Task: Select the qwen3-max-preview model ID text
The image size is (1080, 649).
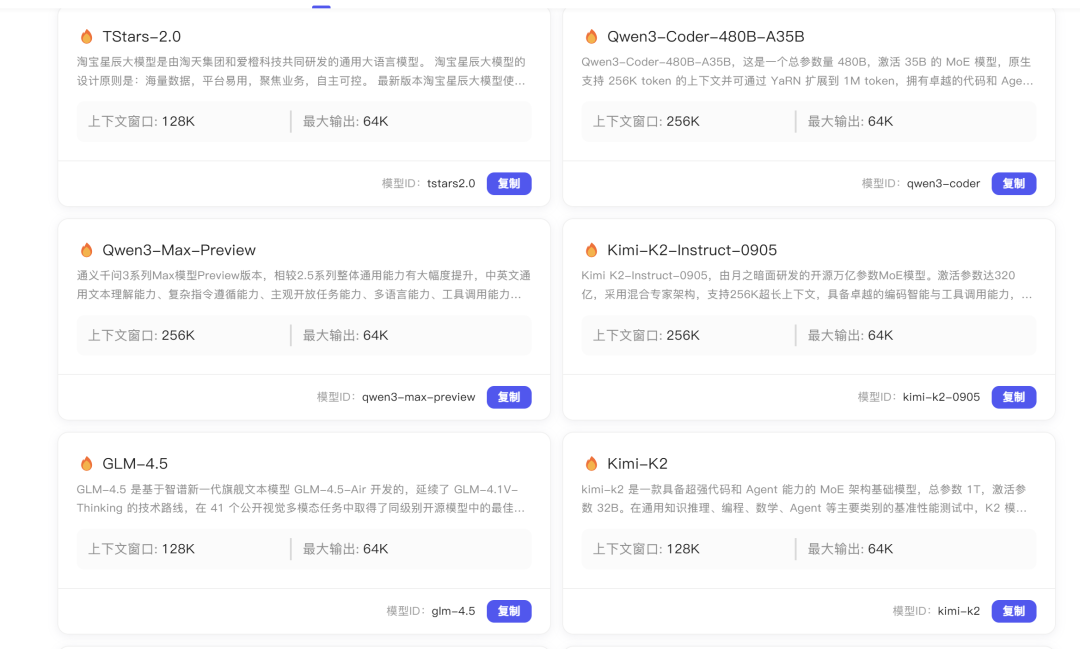Action: (x=419, y=397)
